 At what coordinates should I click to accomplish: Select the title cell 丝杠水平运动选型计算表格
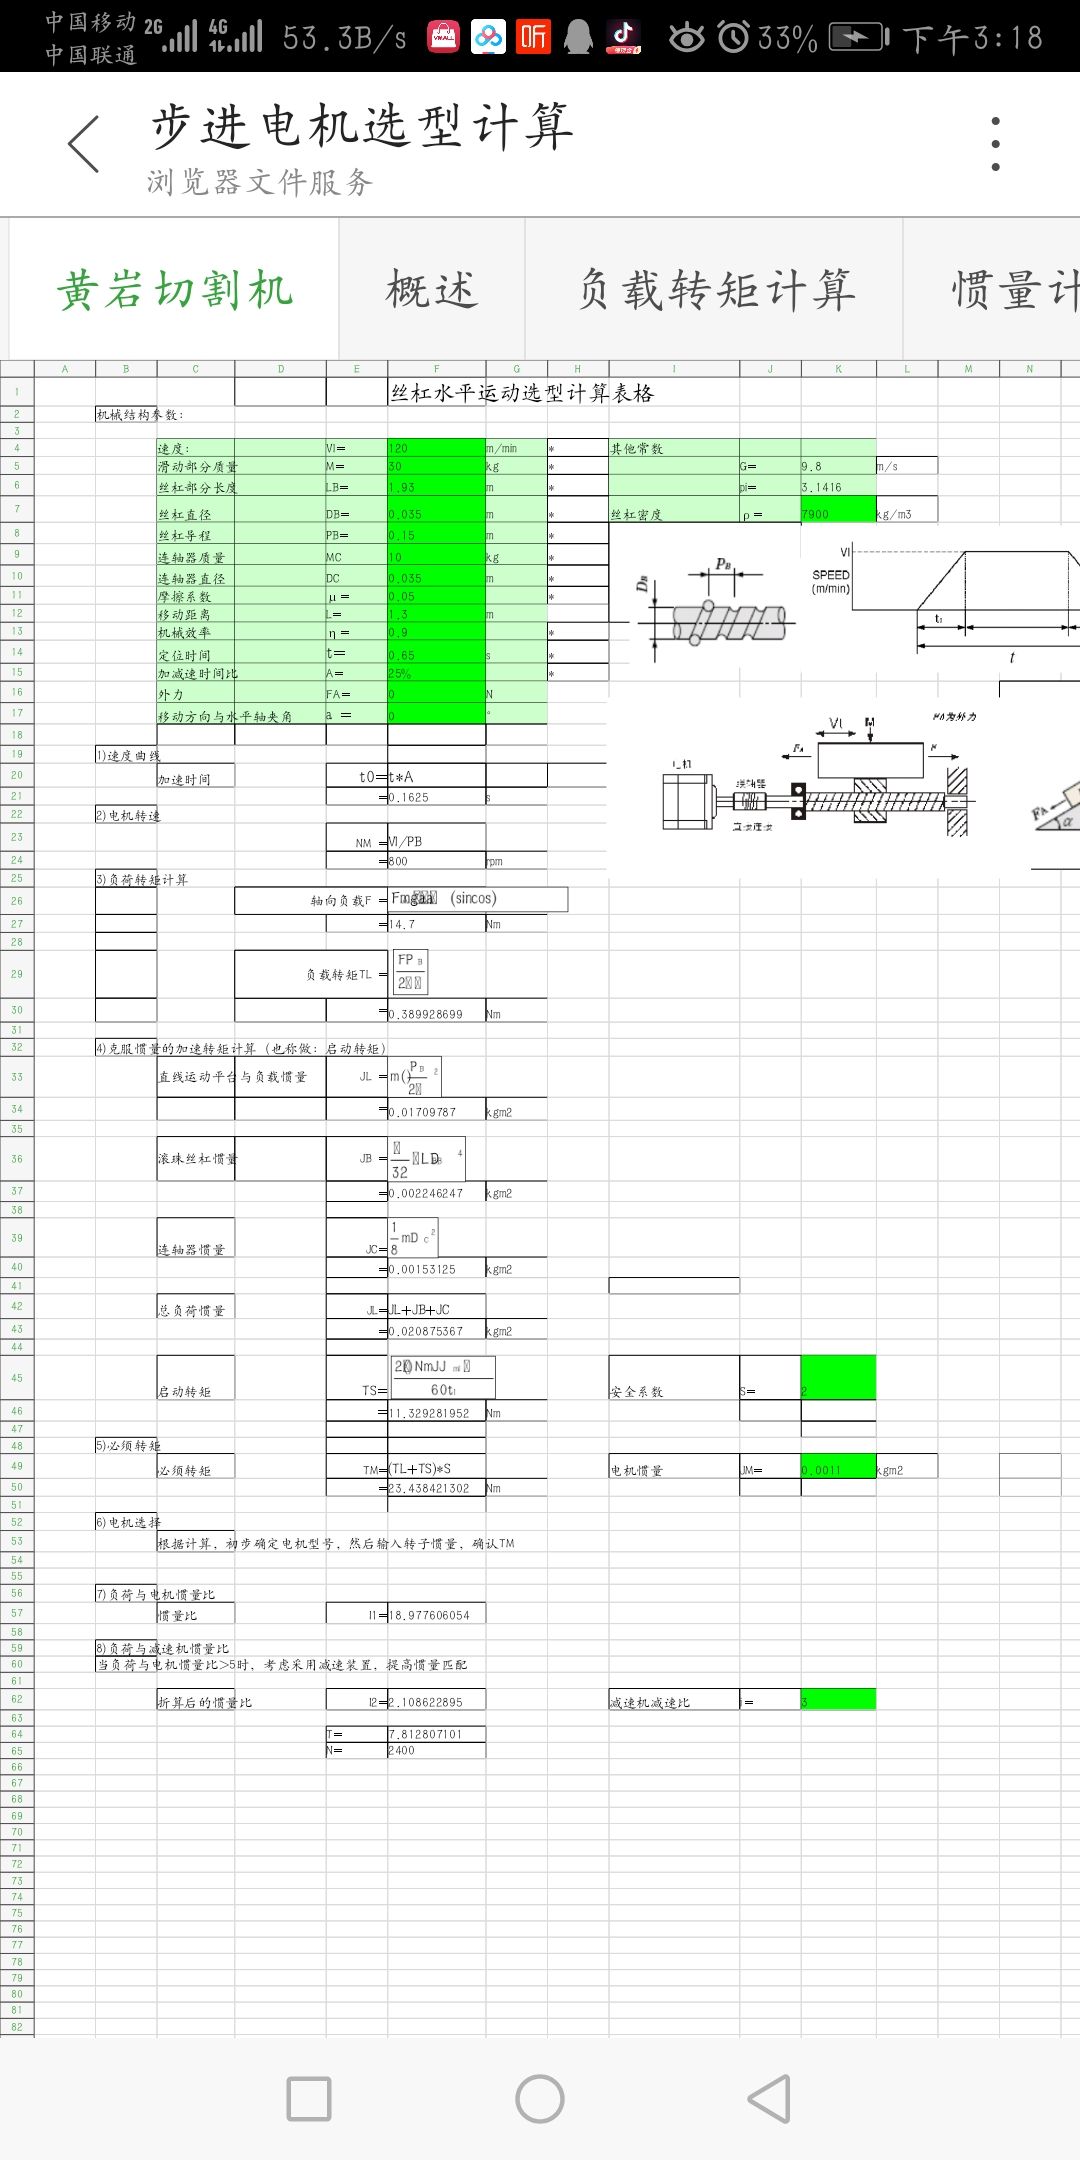522,393
